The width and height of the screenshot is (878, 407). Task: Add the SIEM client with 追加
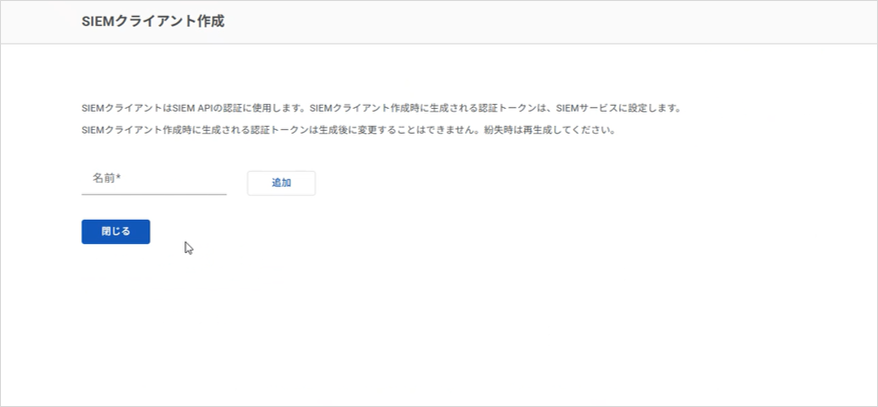[281, 183]
